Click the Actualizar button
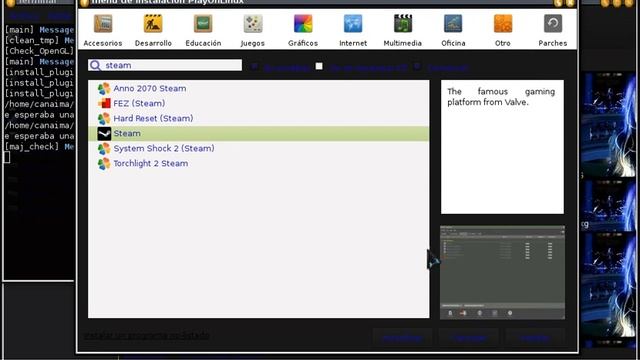Image resolution: width=640 pixels, height=360 pixels. pyautogui.click(x=402, y=338)
